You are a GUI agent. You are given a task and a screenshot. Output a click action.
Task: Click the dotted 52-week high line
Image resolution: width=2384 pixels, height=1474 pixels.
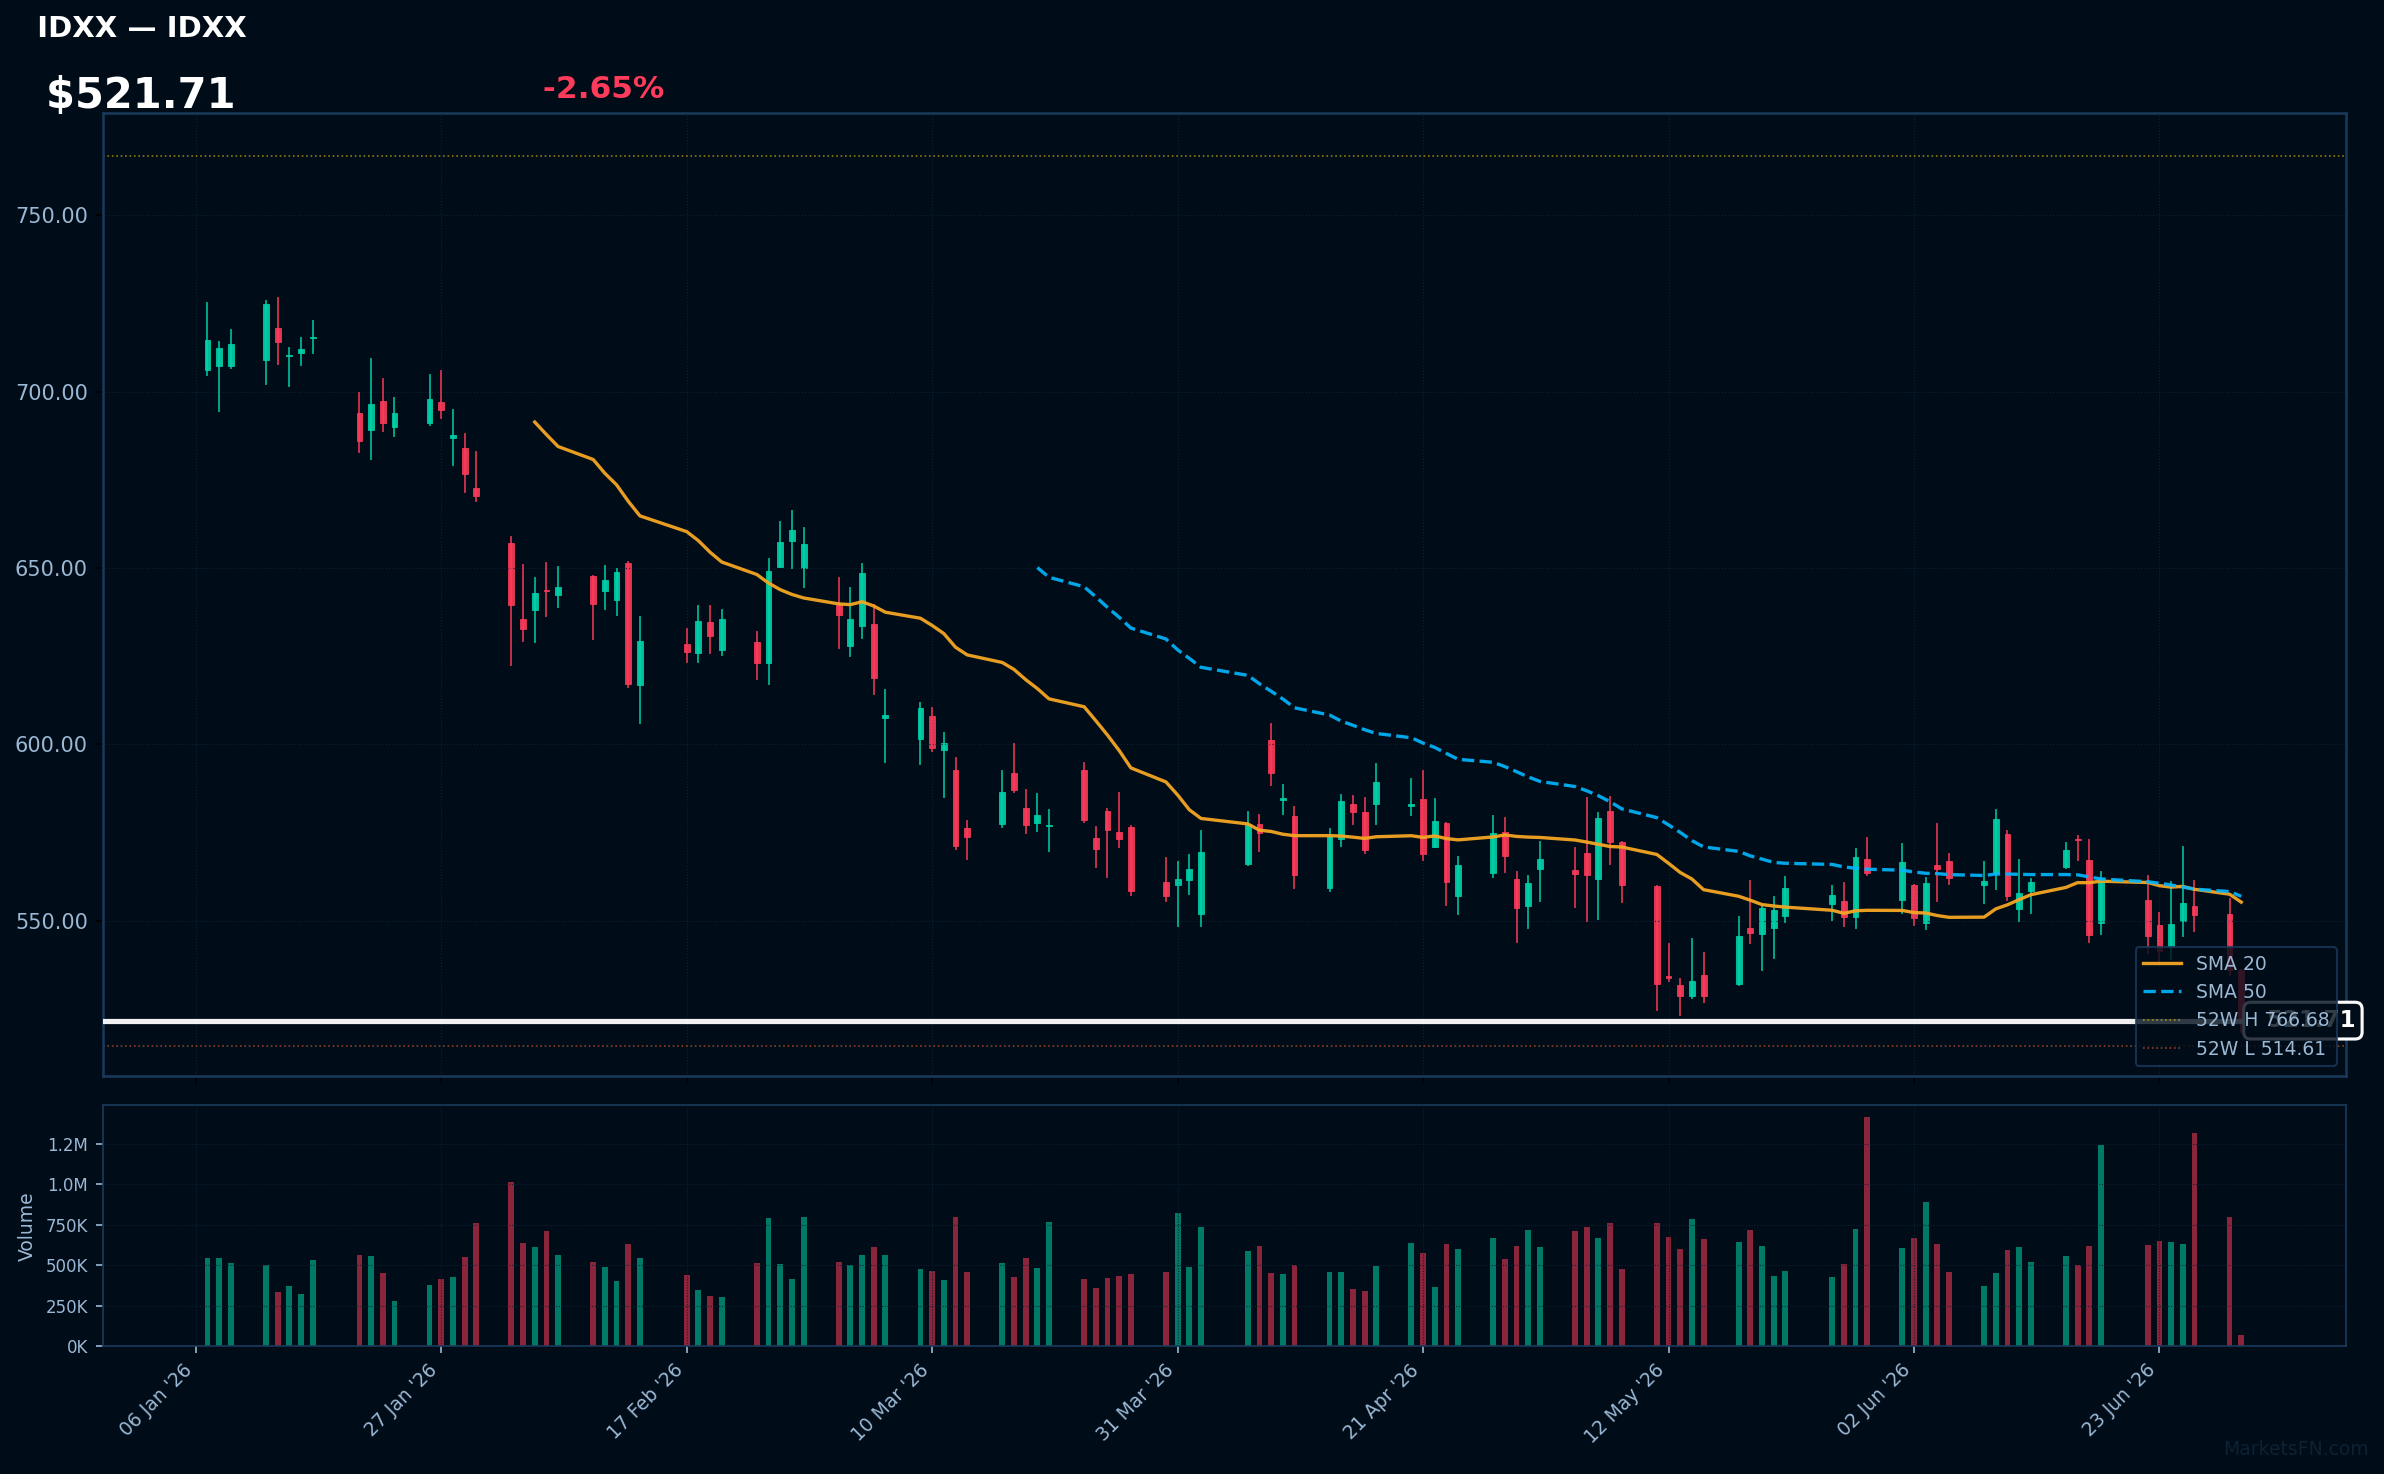1225,156
